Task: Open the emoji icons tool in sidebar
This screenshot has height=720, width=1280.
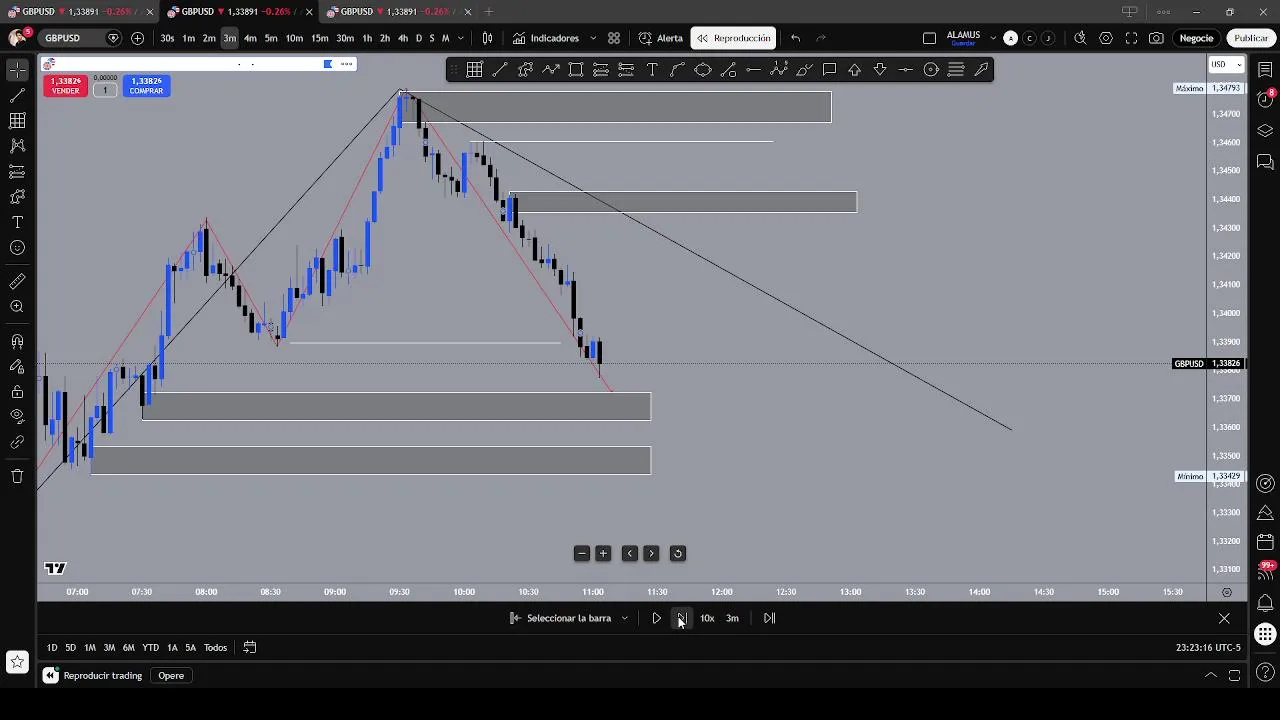Action: coord(17,248)
